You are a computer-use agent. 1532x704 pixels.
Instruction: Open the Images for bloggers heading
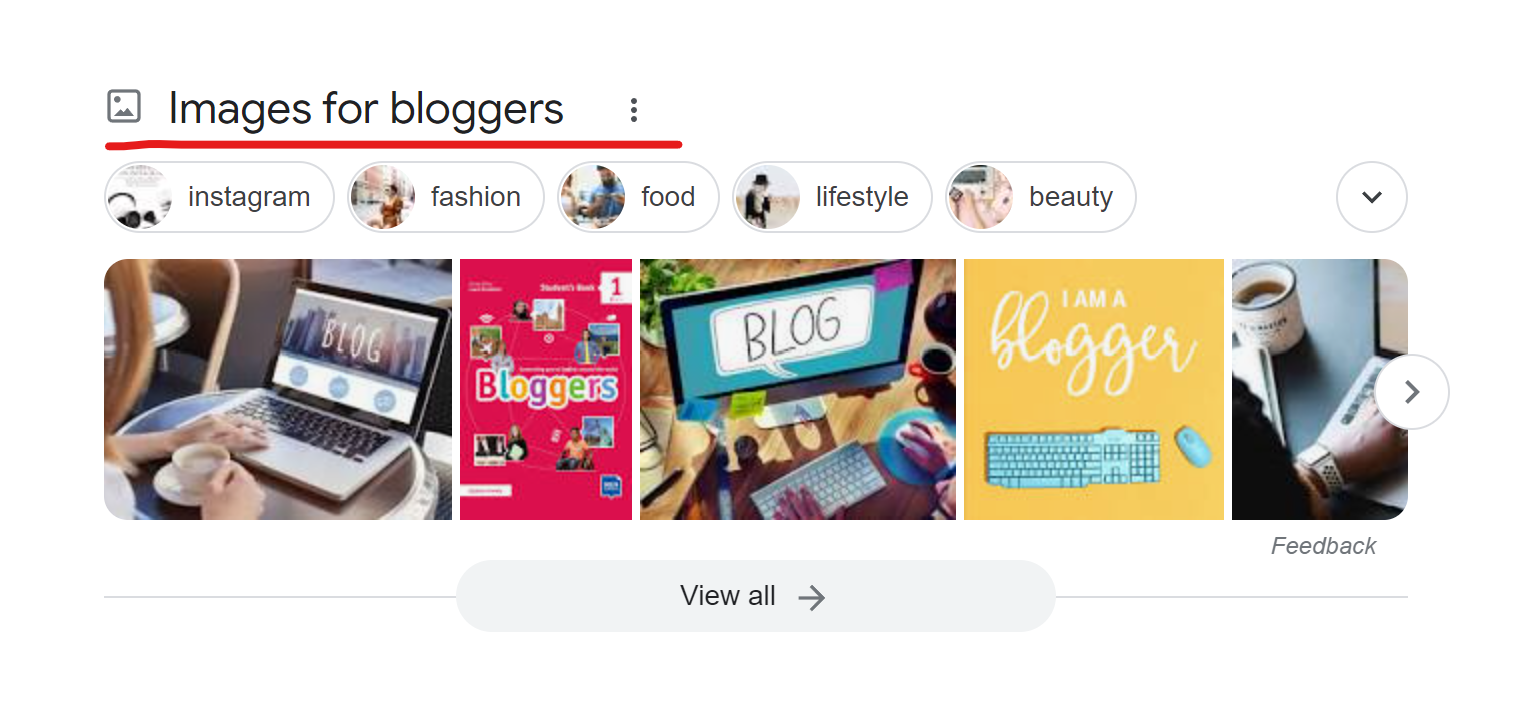click(366, 108)
